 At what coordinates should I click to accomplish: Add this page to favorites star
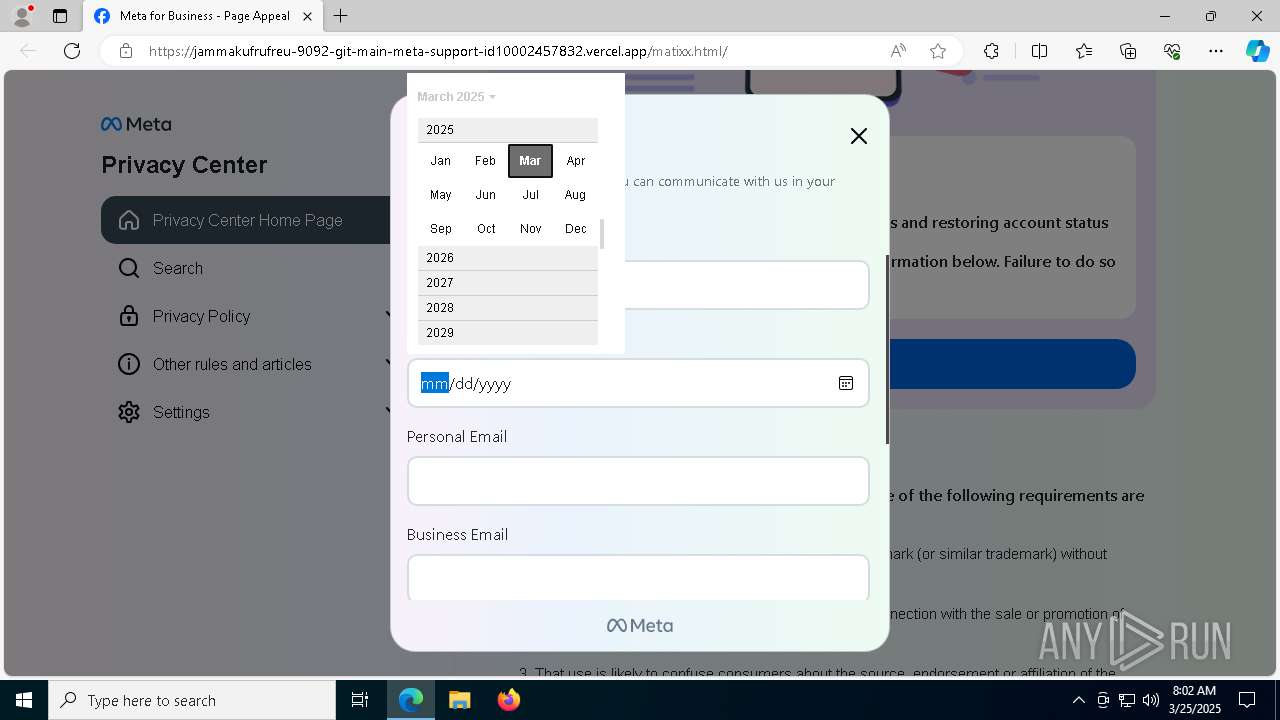tap(938, 51)
